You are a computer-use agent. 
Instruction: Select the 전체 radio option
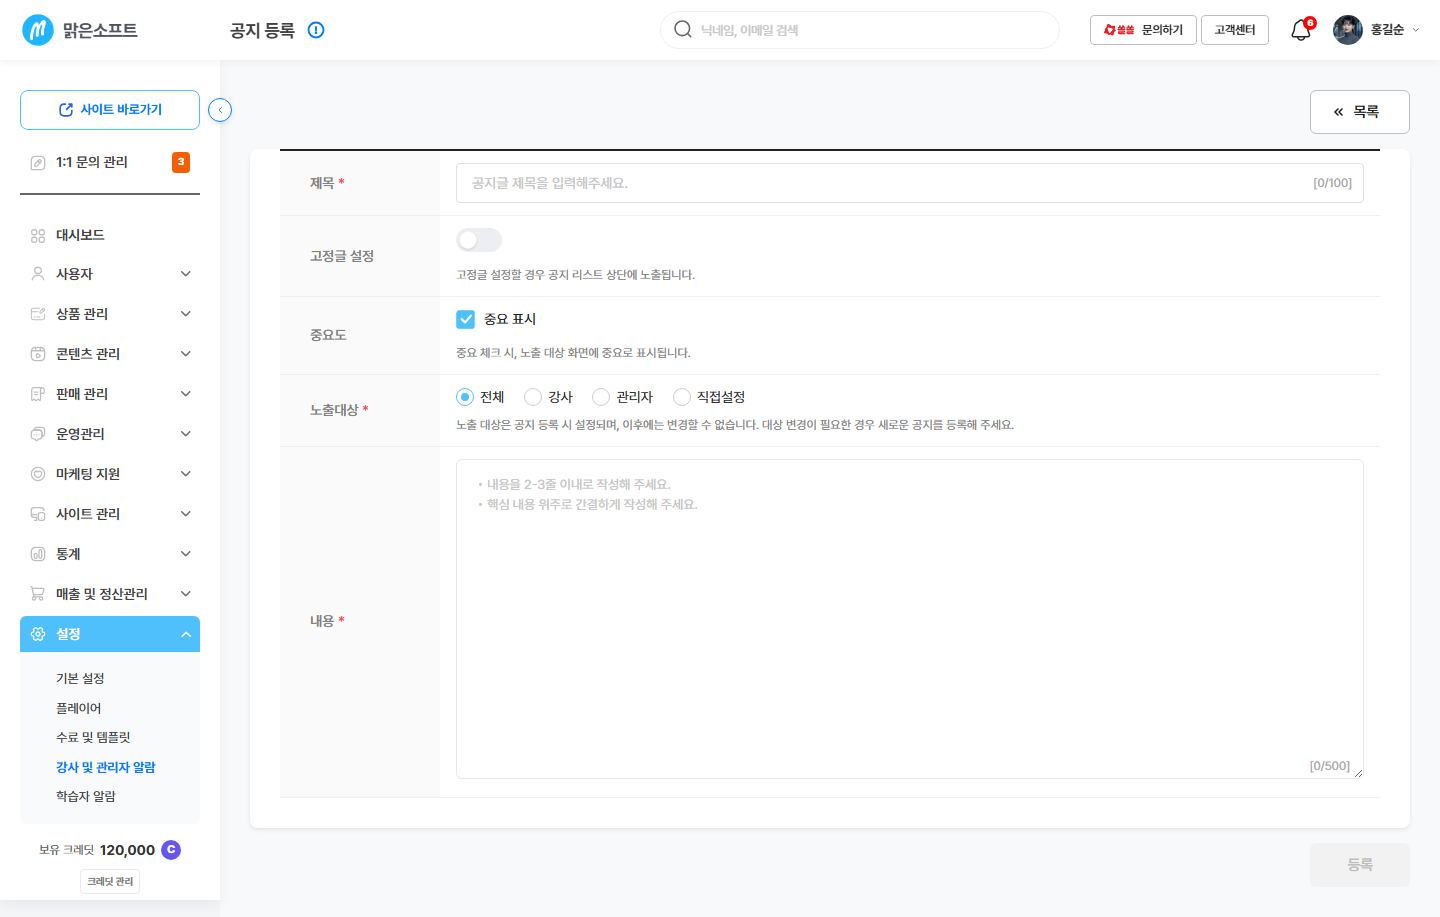[465, 397]
